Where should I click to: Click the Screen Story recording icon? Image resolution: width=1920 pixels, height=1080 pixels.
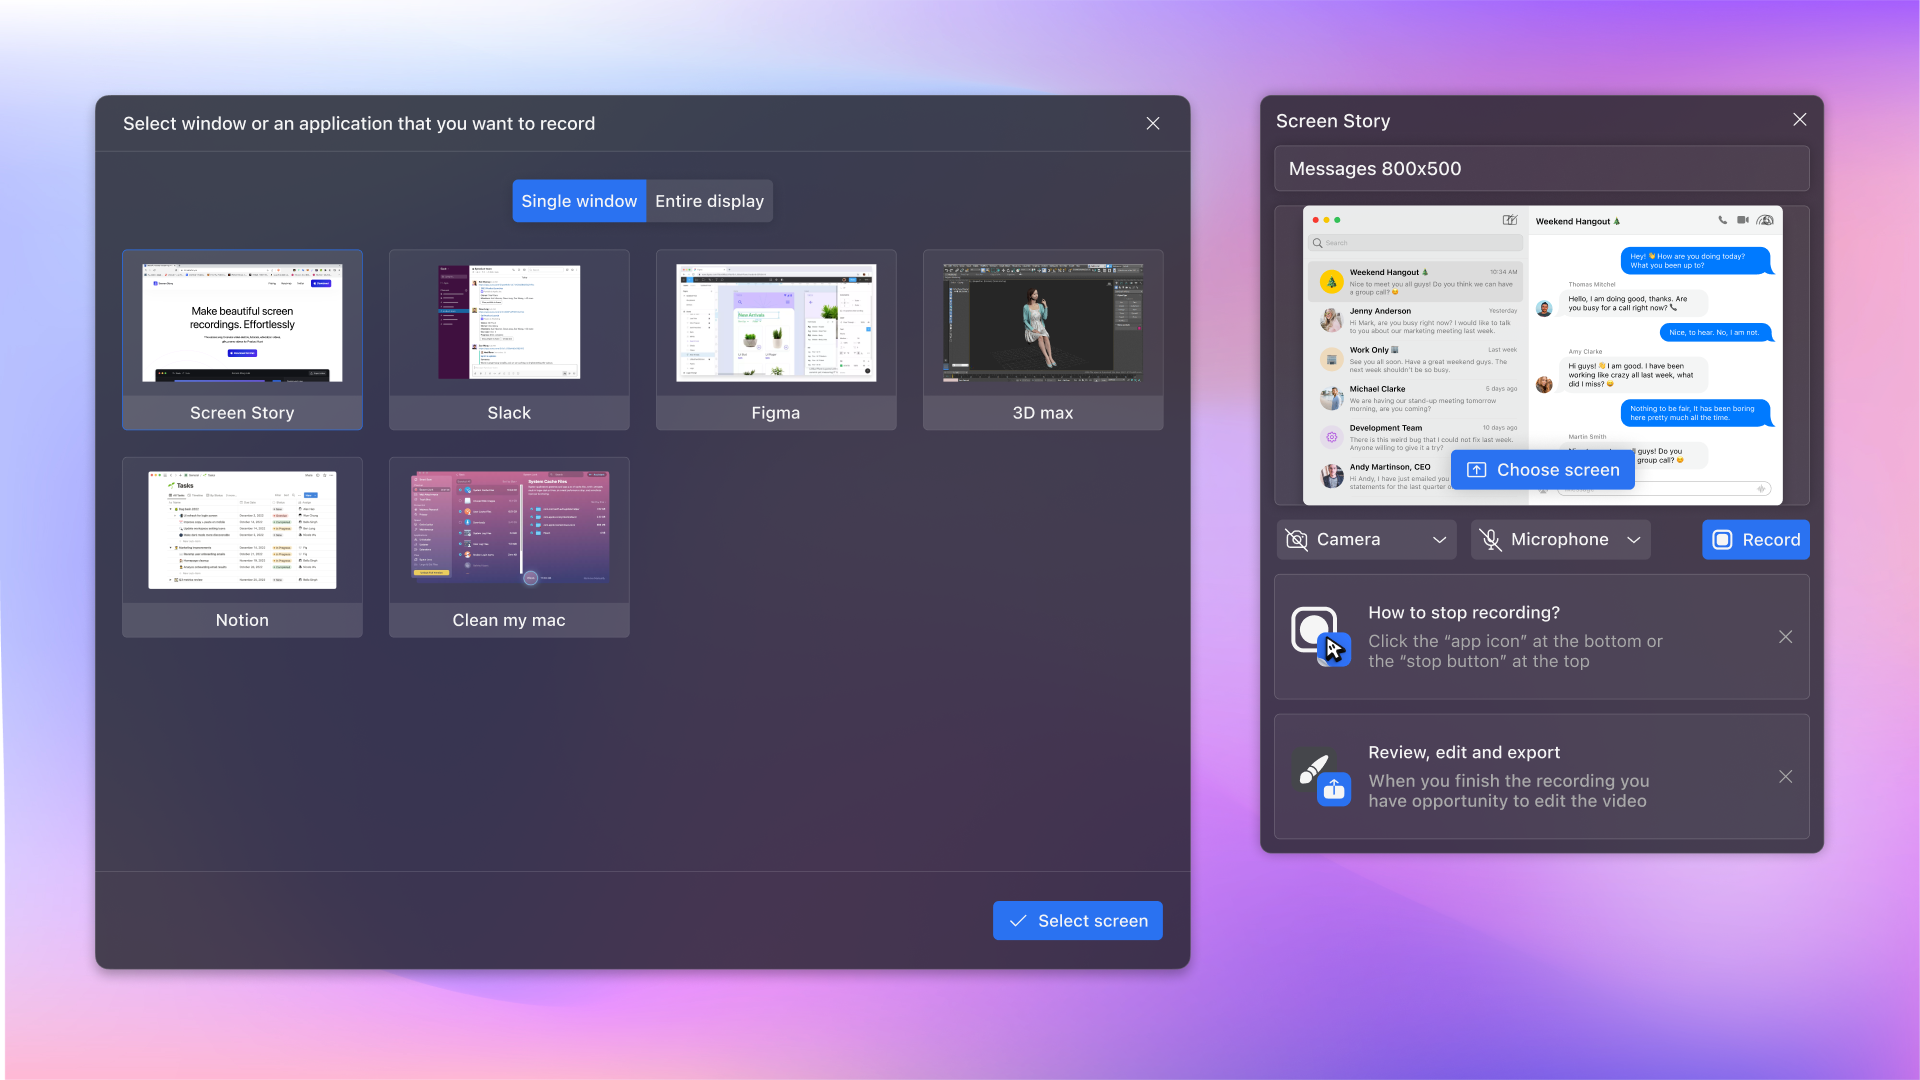1724,538
